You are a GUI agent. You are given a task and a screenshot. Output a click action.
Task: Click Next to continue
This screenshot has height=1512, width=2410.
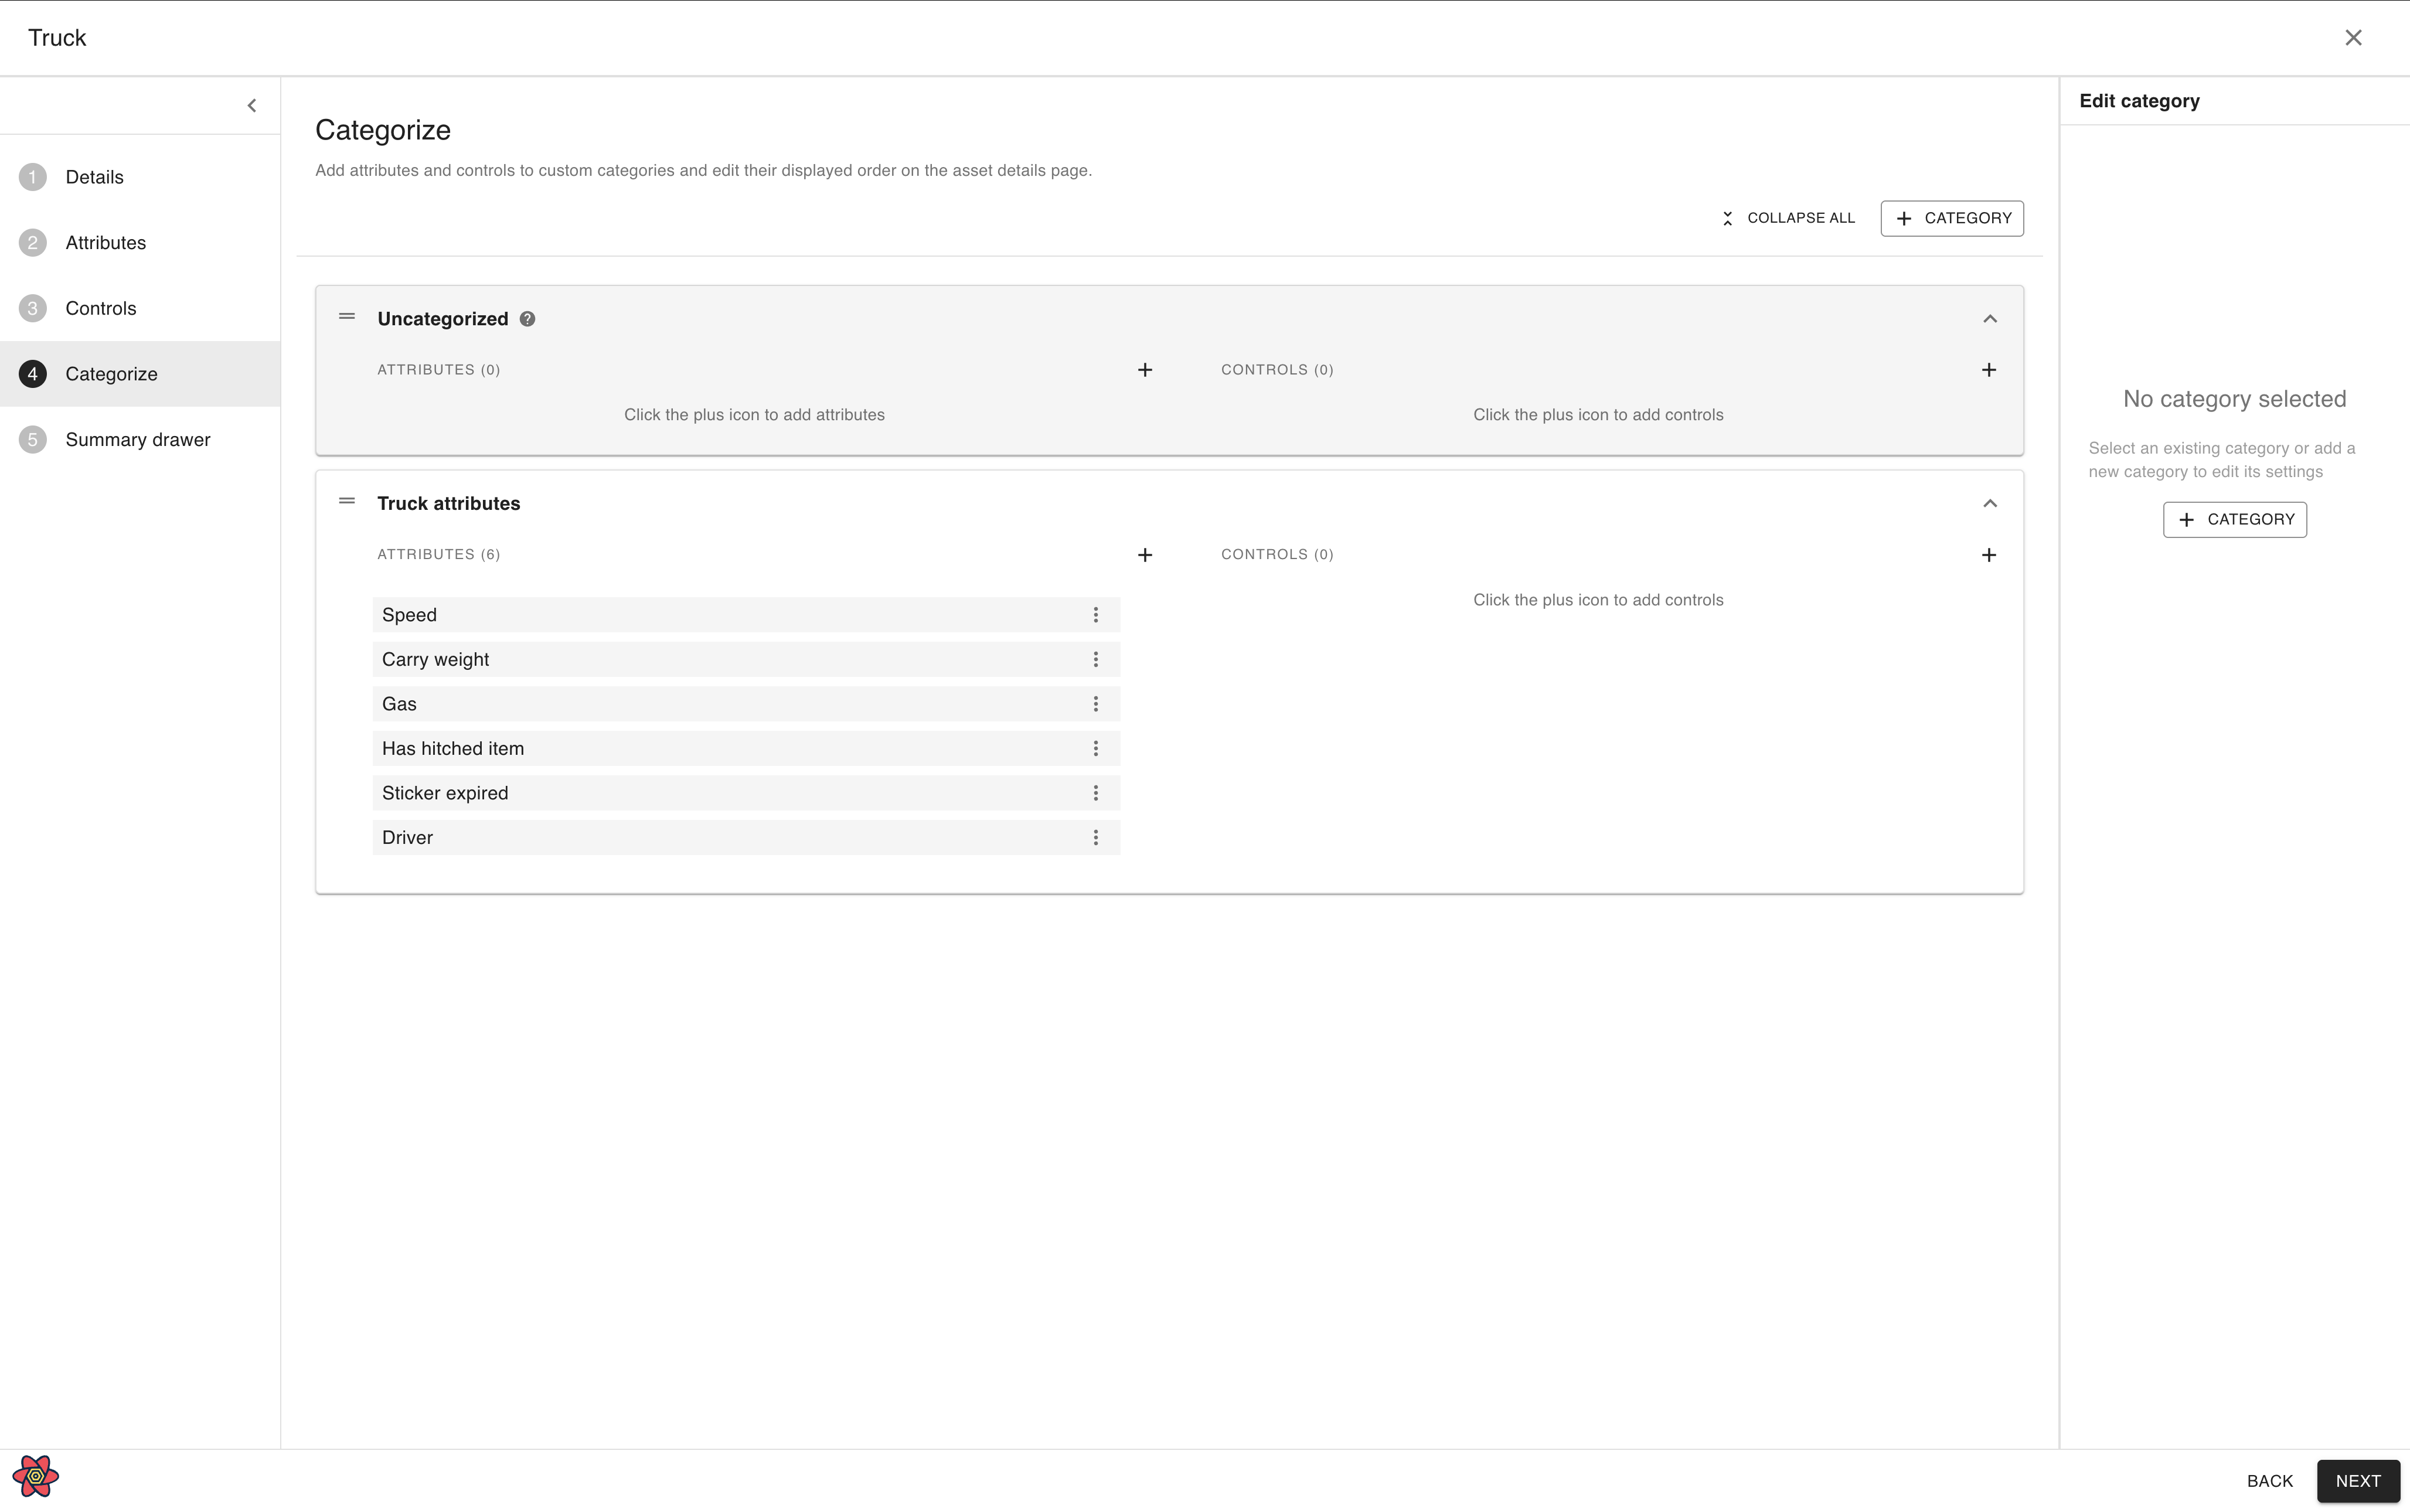2357,1481
